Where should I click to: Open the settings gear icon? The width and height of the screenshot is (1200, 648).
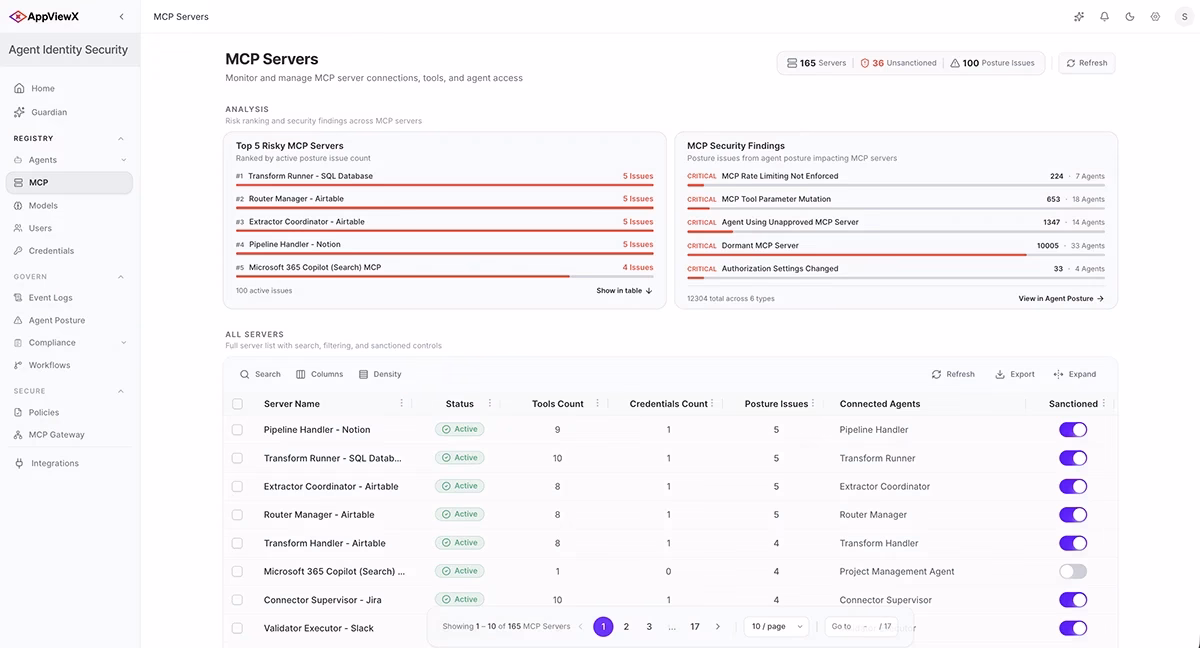tap(1155, 17)
